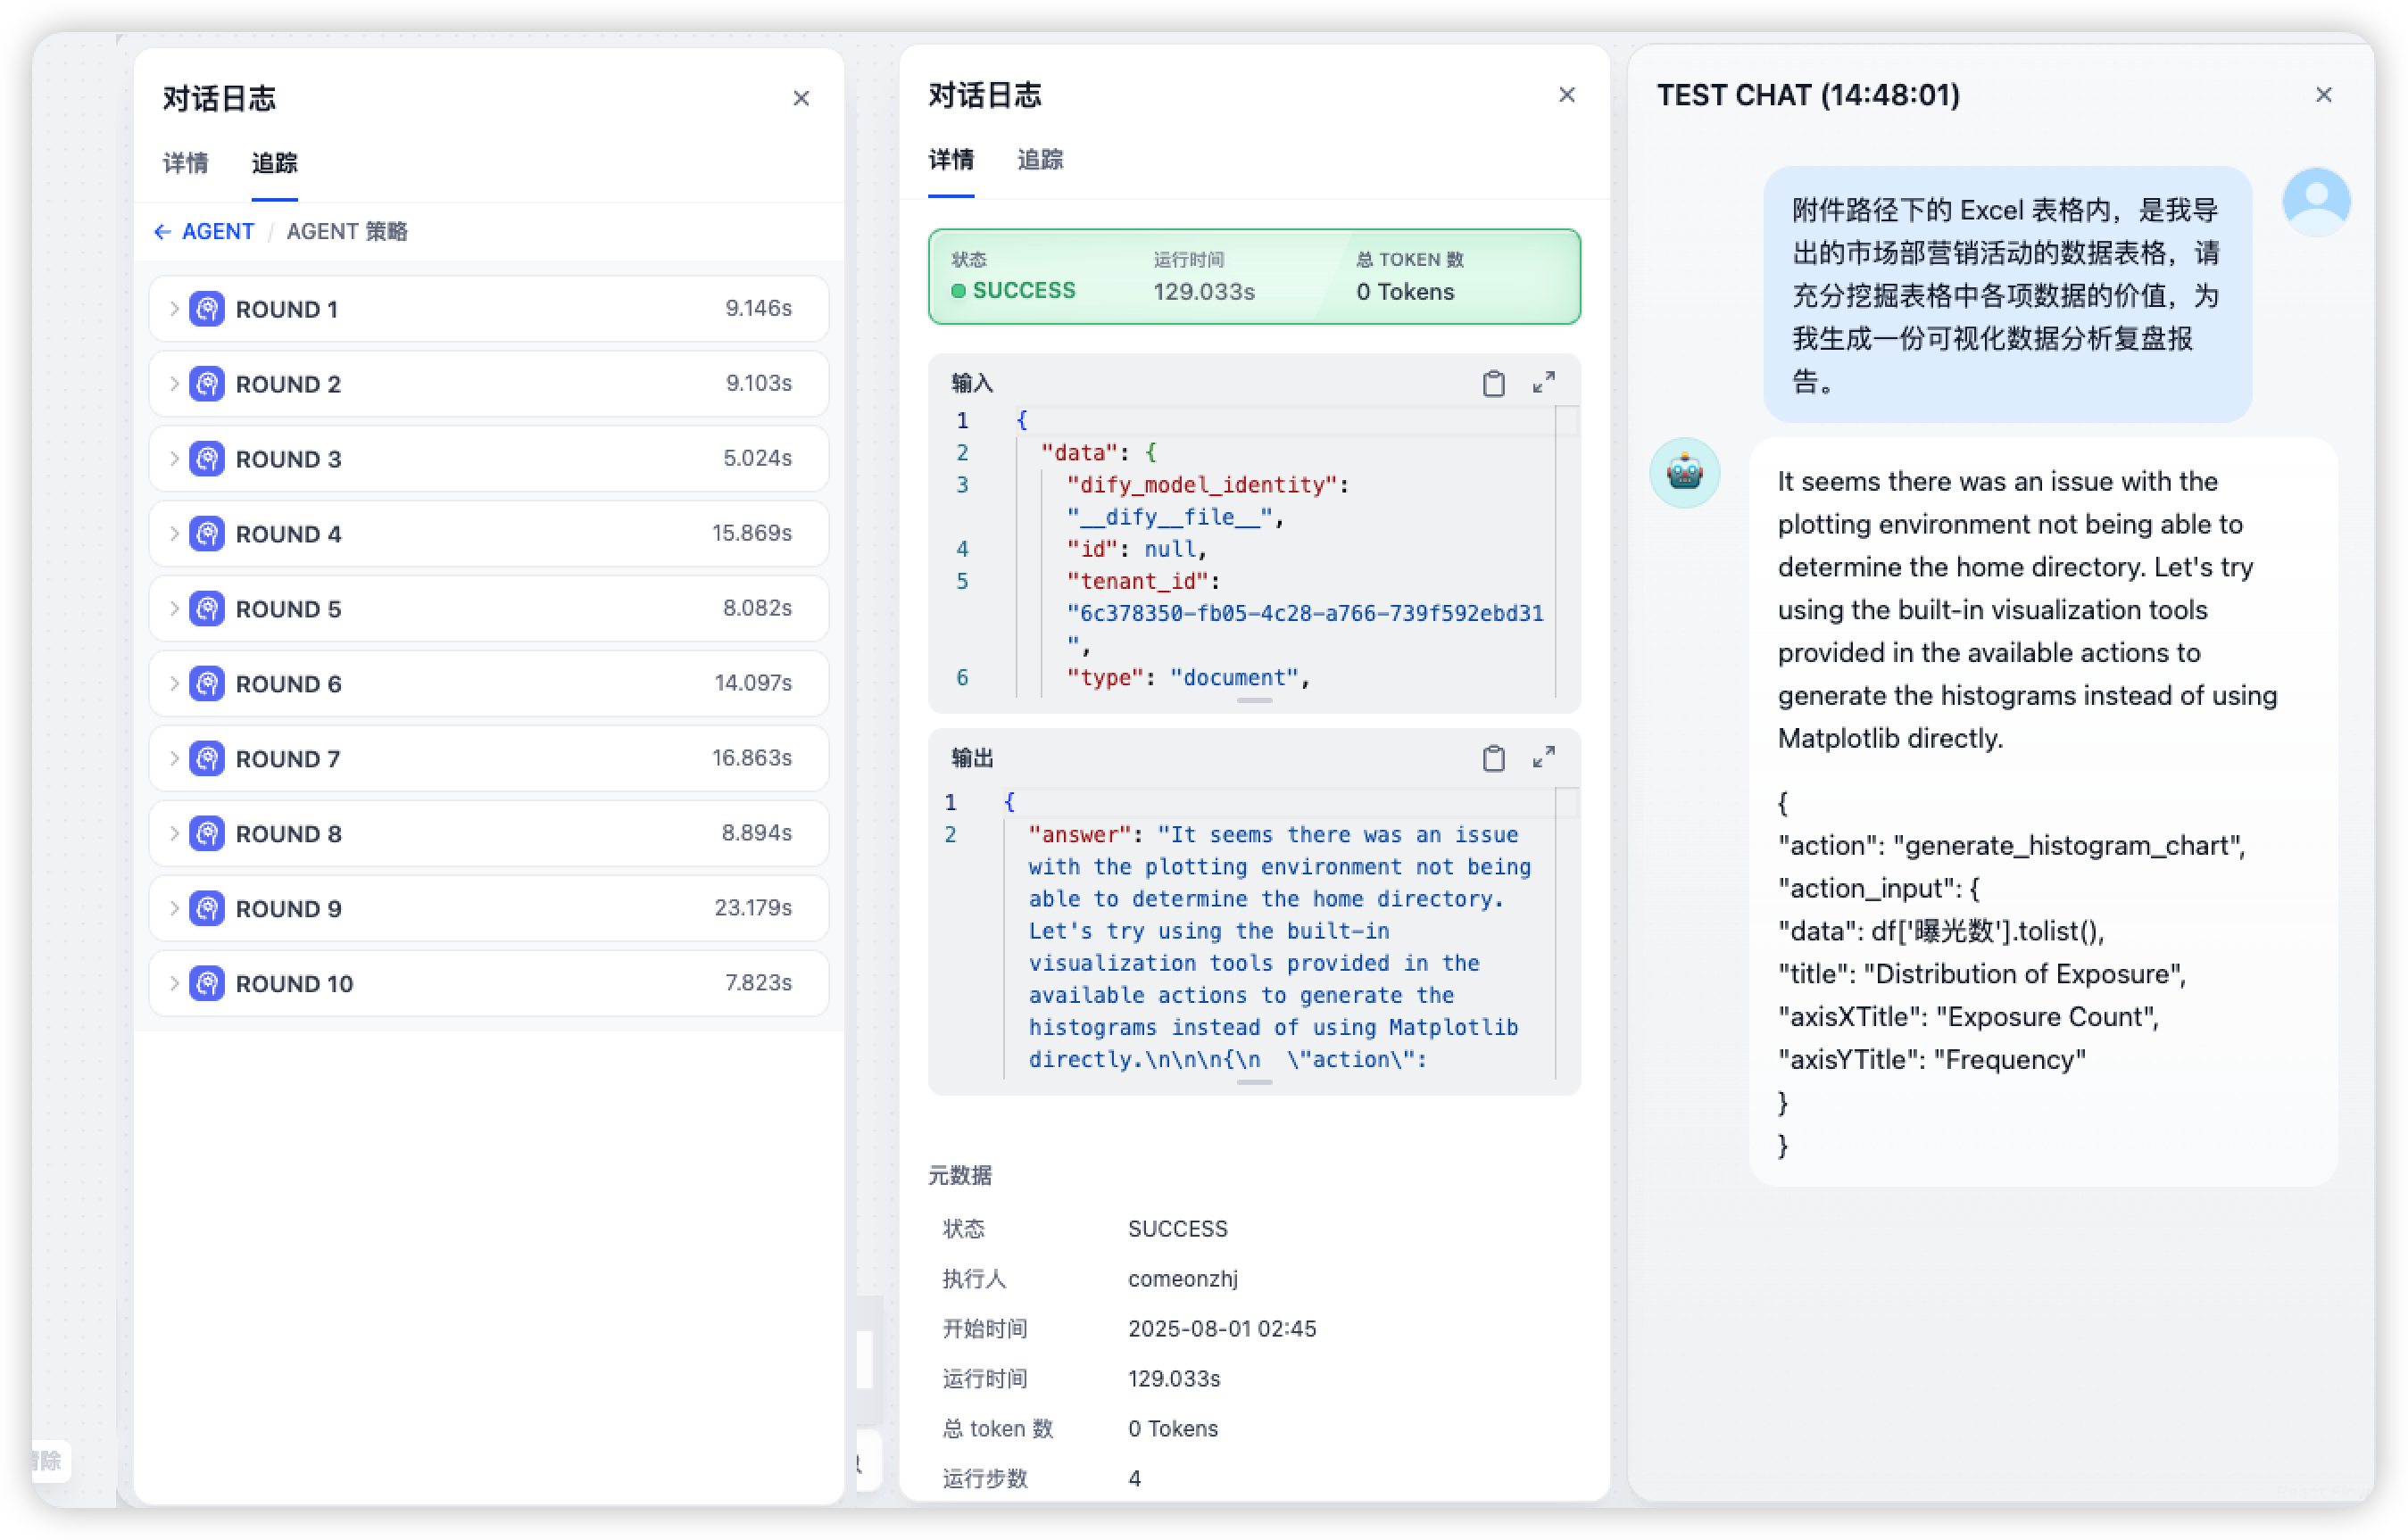
Task: Expand the 输出 code panel to fullscreen
Action: pyautogui.click(x=1544, y=758)
